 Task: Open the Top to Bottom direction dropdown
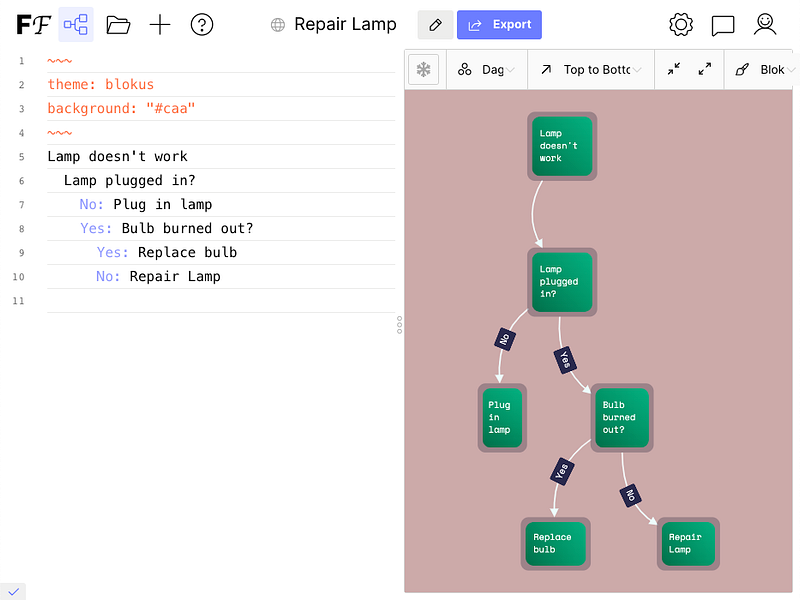590,69
